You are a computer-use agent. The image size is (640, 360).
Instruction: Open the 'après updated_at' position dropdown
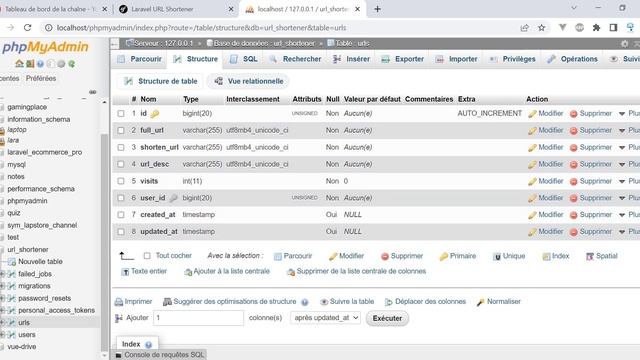[325, 318]
